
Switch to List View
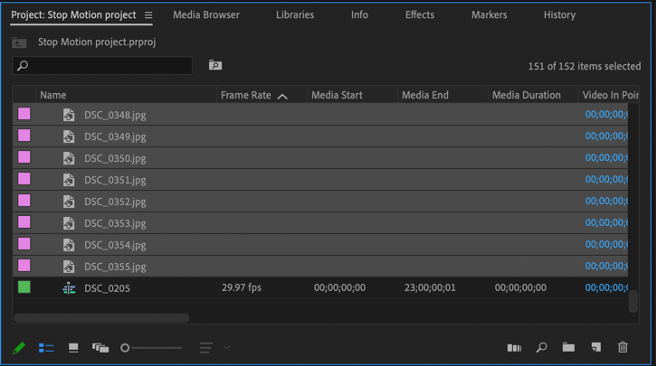point(46,348)
